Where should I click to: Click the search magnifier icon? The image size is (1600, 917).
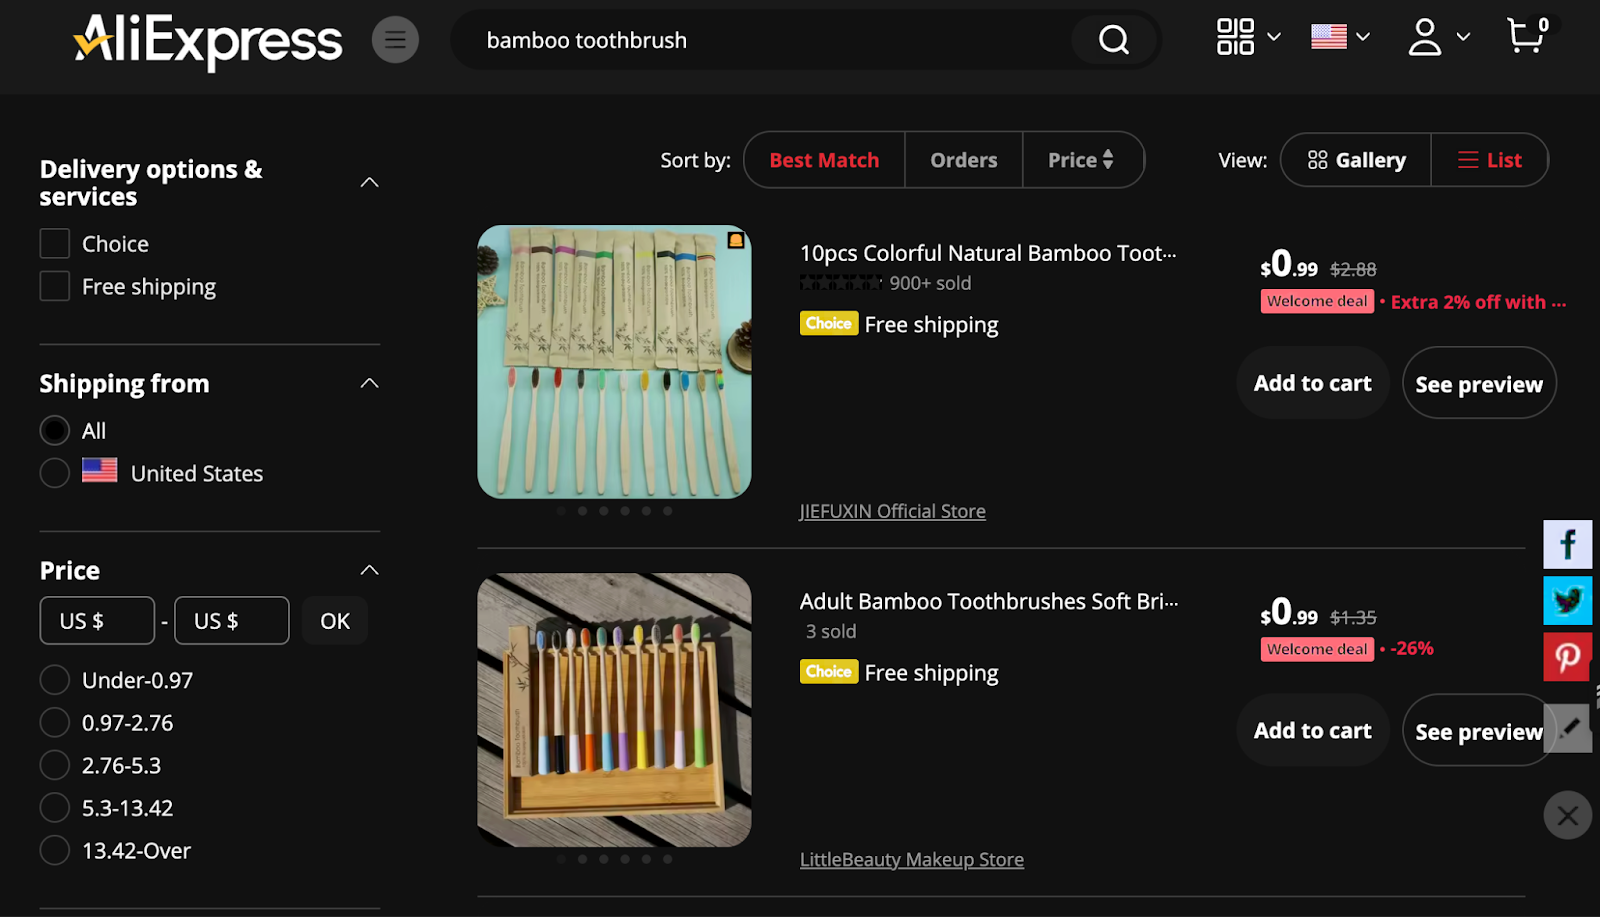pos(1112,40)
